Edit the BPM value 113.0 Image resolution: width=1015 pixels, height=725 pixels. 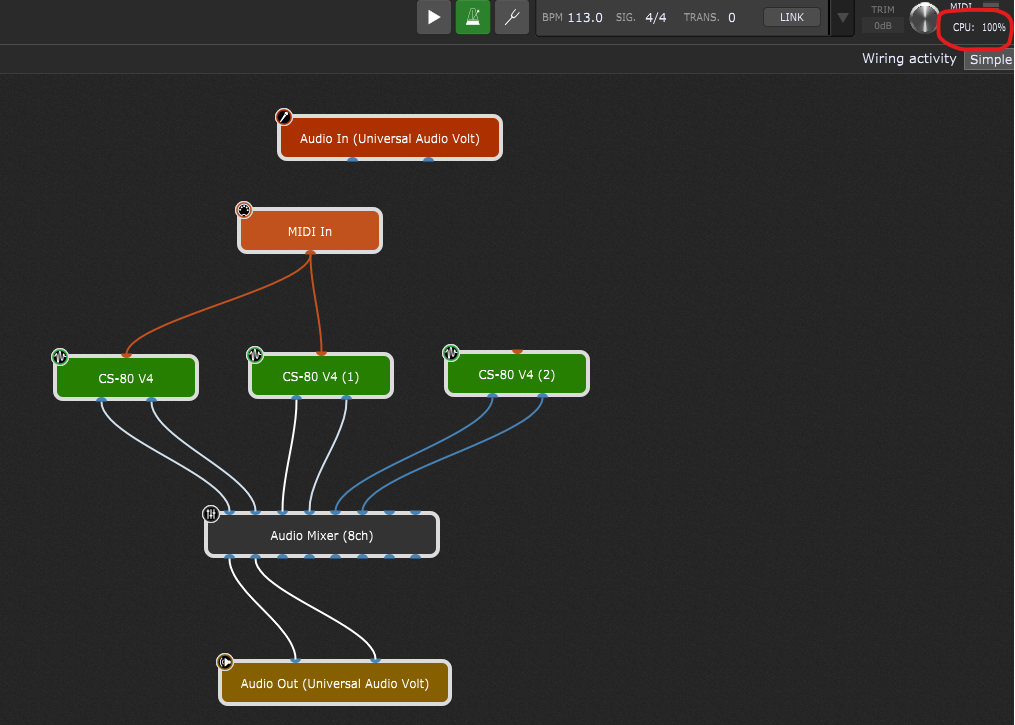click(x=585, y=17)
